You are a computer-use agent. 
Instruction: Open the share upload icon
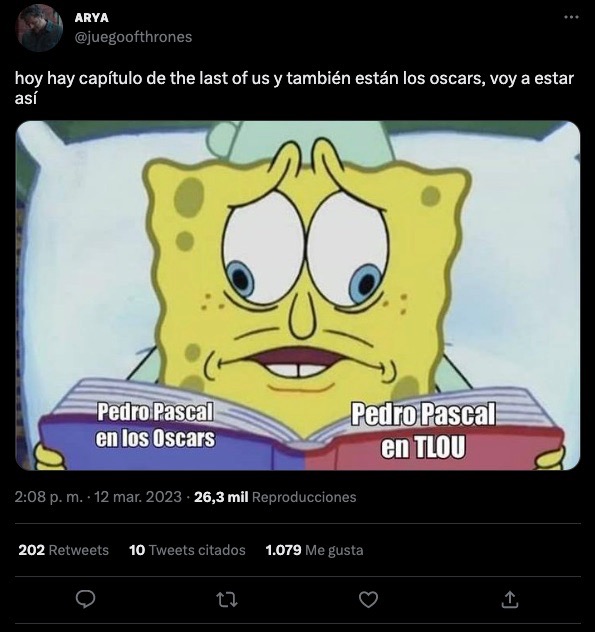[510, 599]
